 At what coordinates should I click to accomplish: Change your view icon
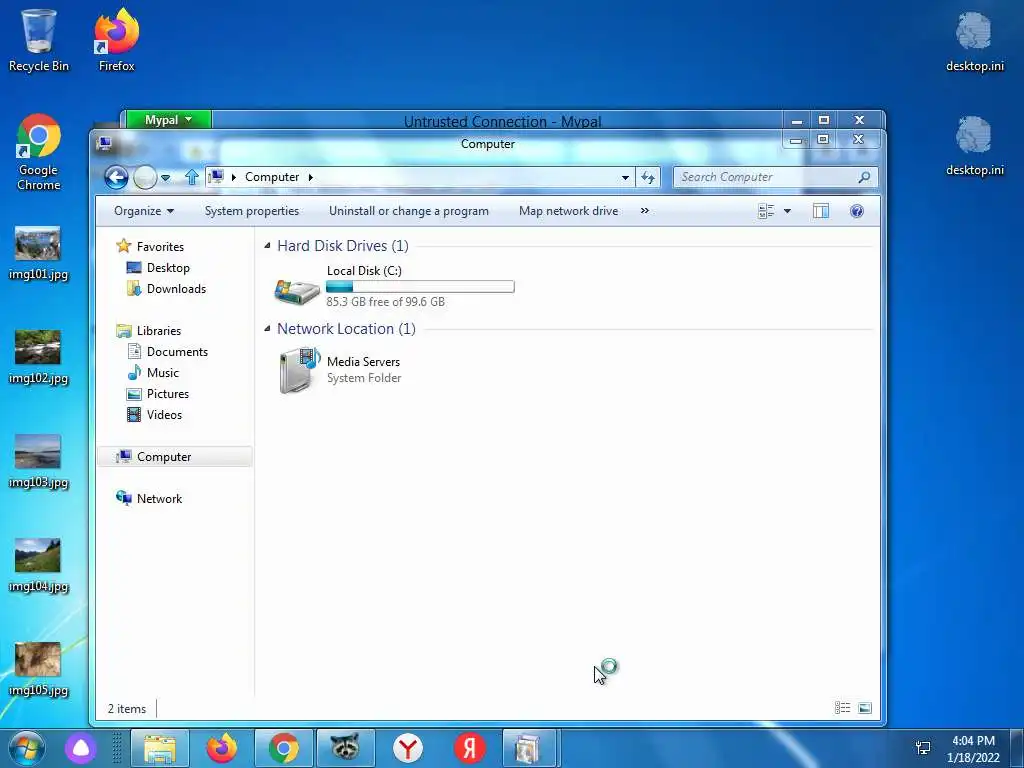coord(766,211)
